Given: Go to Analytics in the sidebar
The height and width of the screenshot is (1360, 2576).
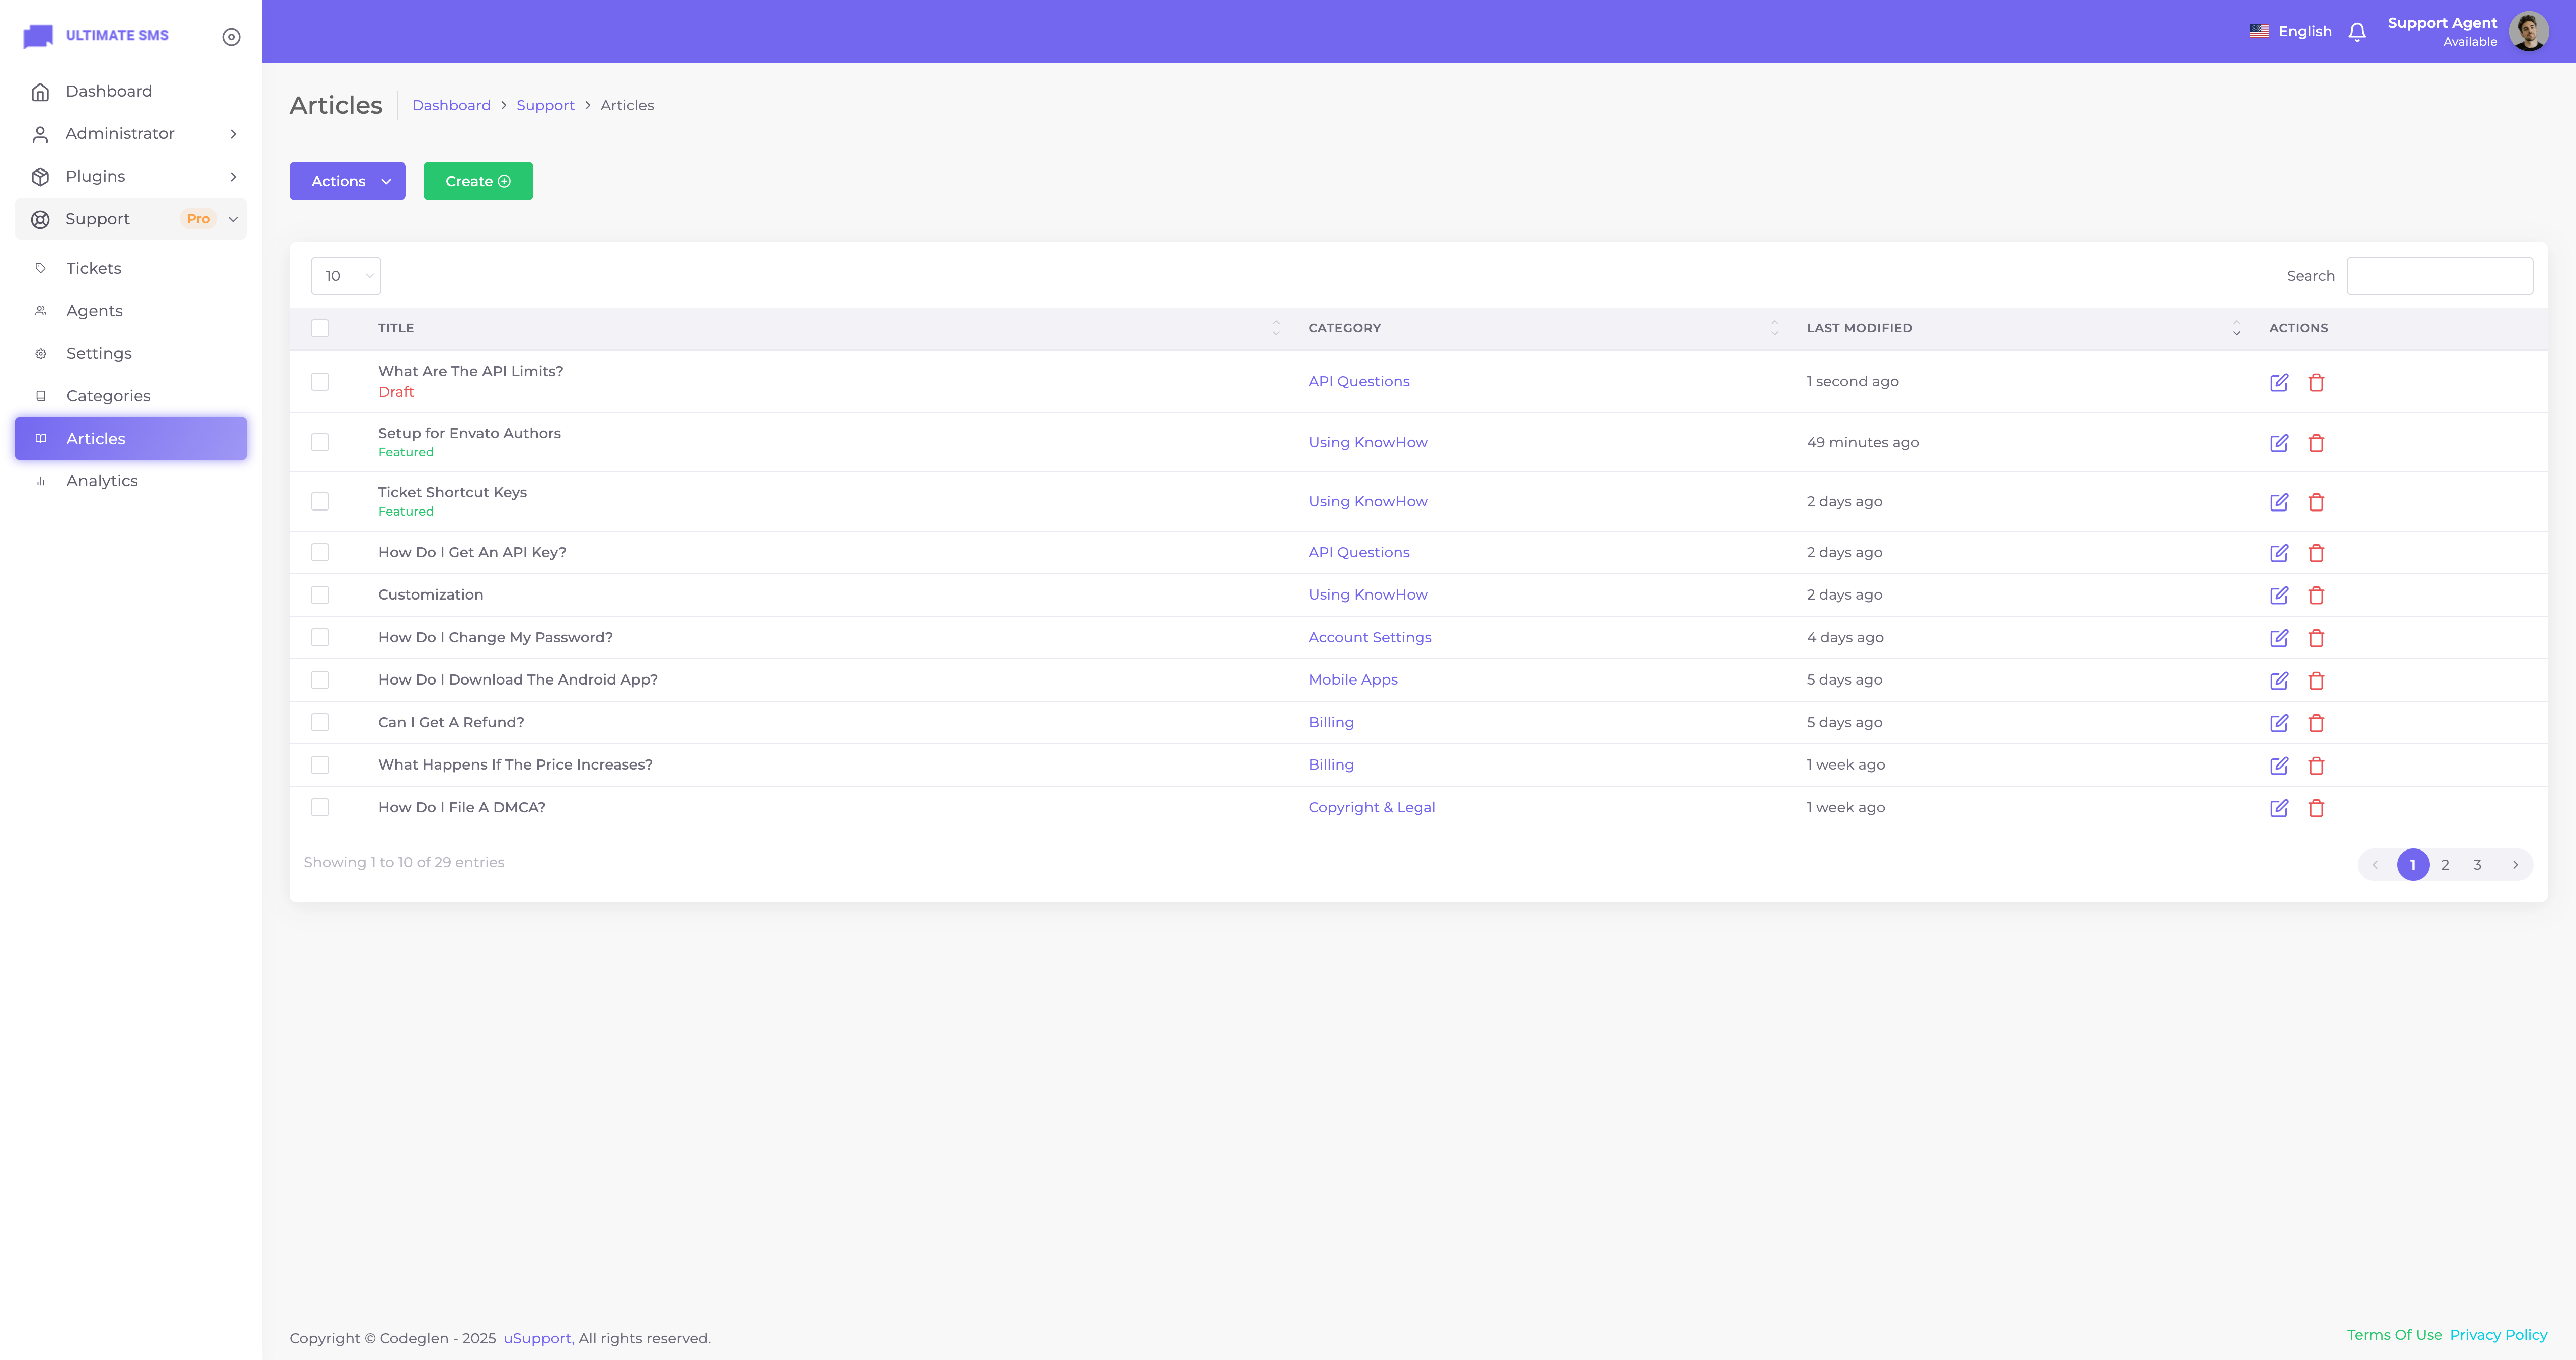Looking at the screenshot, I should 102,481.
